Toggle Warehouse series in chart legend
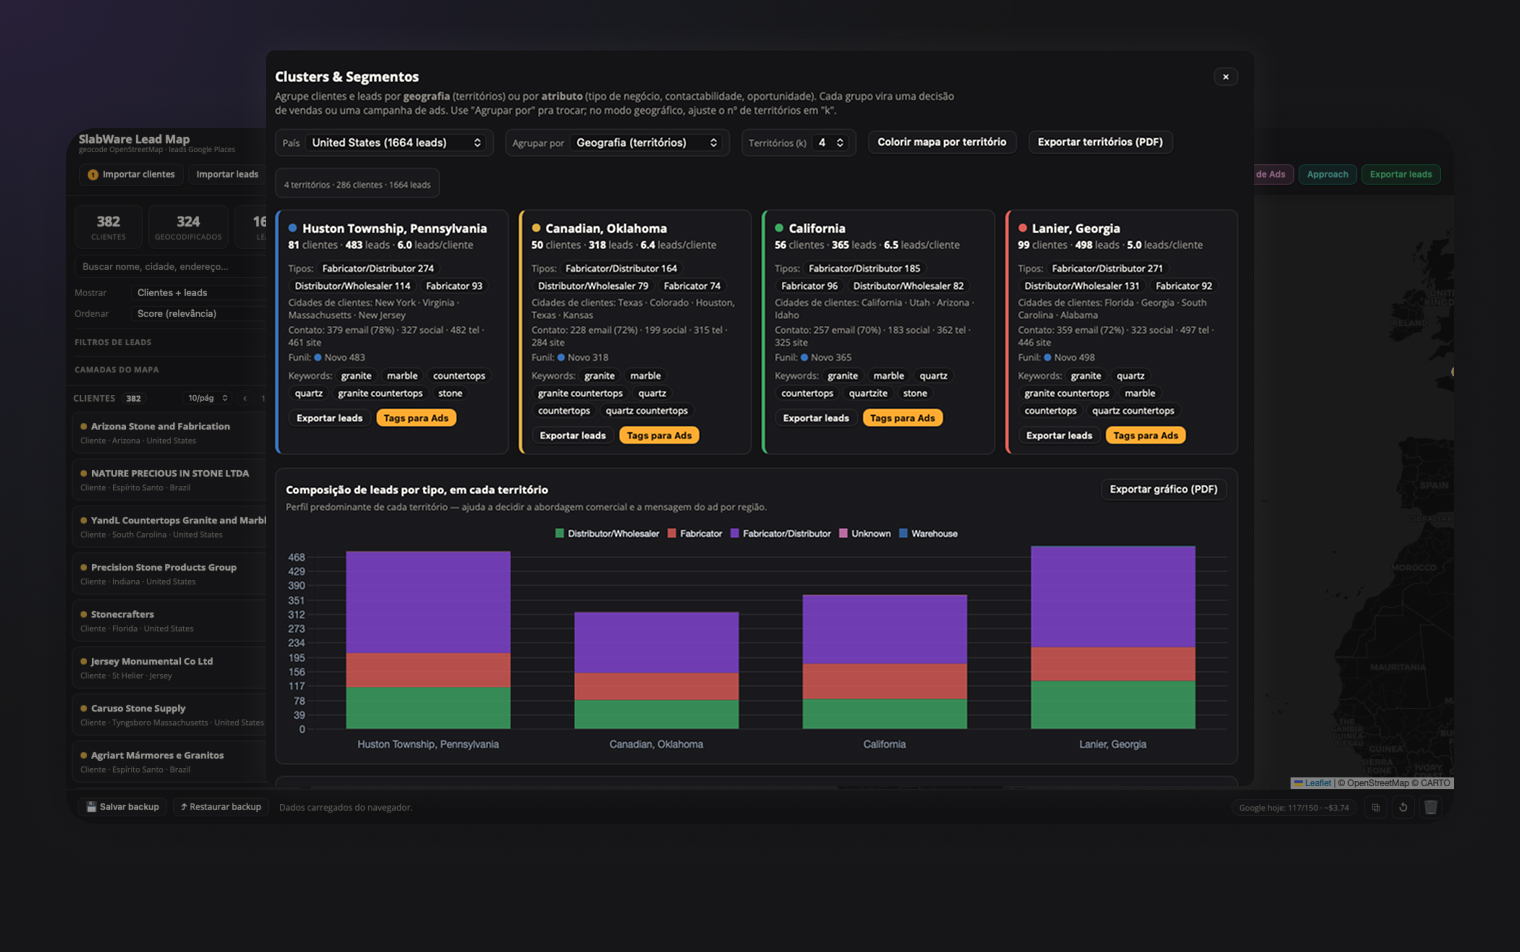The width and height of the screenshot is (1520, 952). 928,534
